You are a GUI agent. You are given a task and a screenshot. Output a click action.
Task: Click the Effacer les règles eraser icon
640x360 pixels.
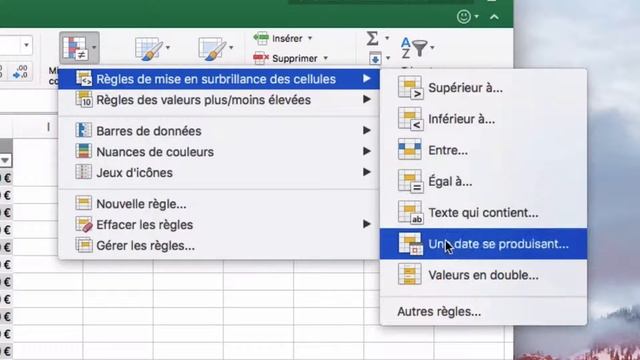pyautogui.click(x=84, y=224)
